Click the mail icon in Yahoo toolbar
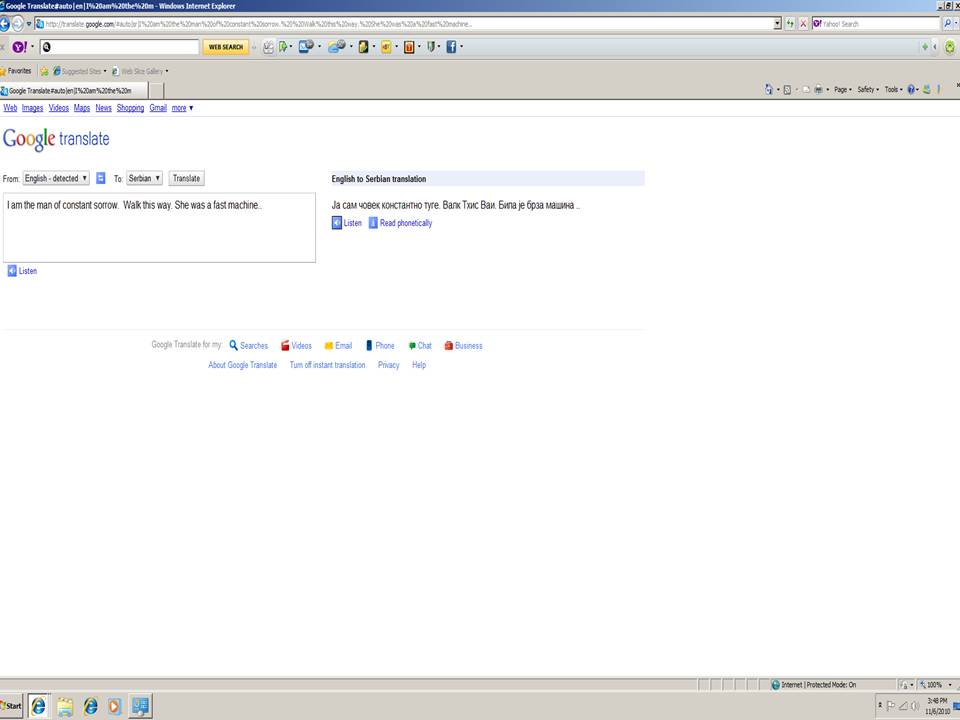Viewport: 960px width, 720px height. [306, 47]
